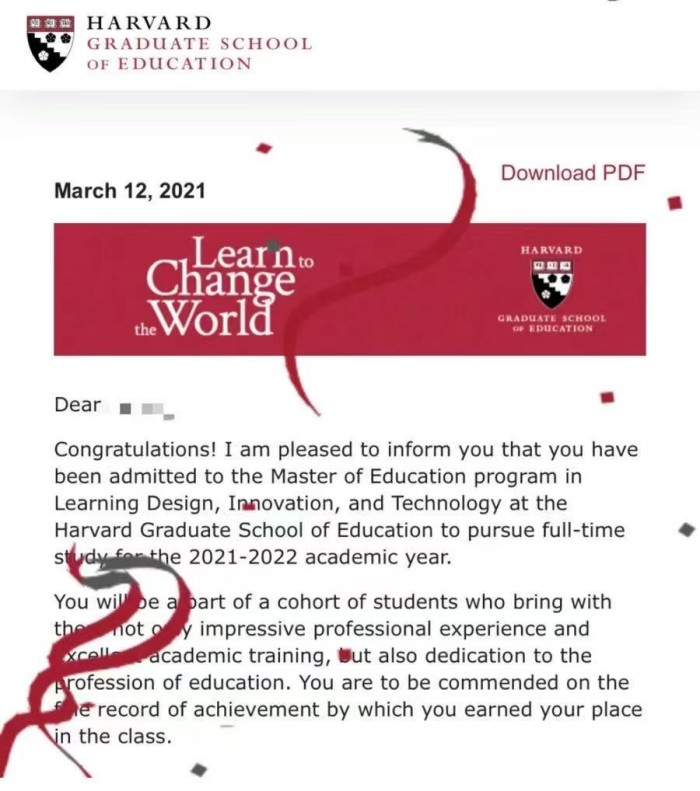Click the blurred recipient name after Dear

tap(146, 407)
